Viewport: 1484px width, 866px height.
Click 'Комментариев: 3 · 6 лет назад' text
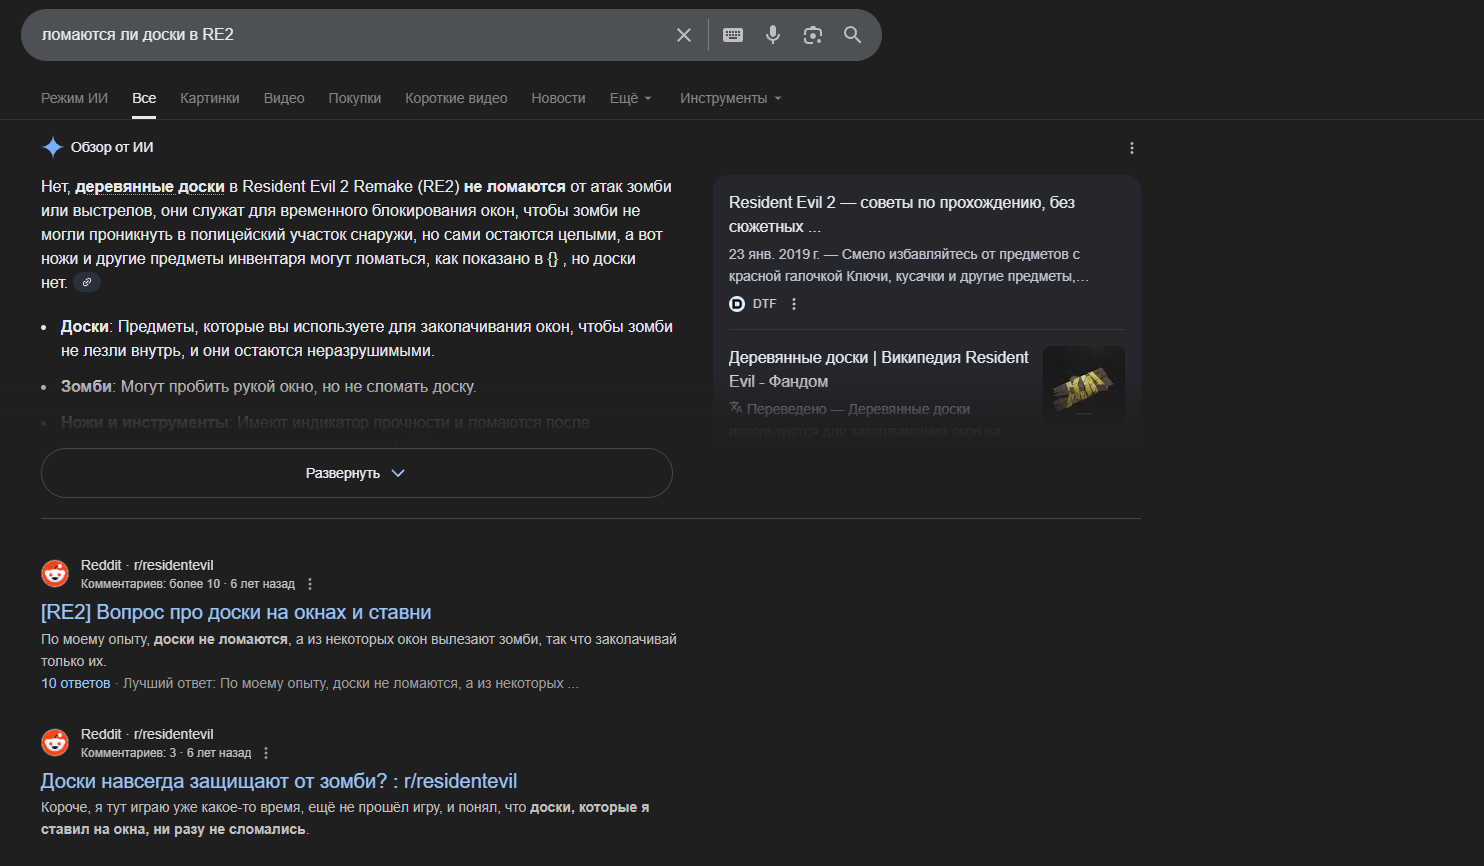(166, 753)
